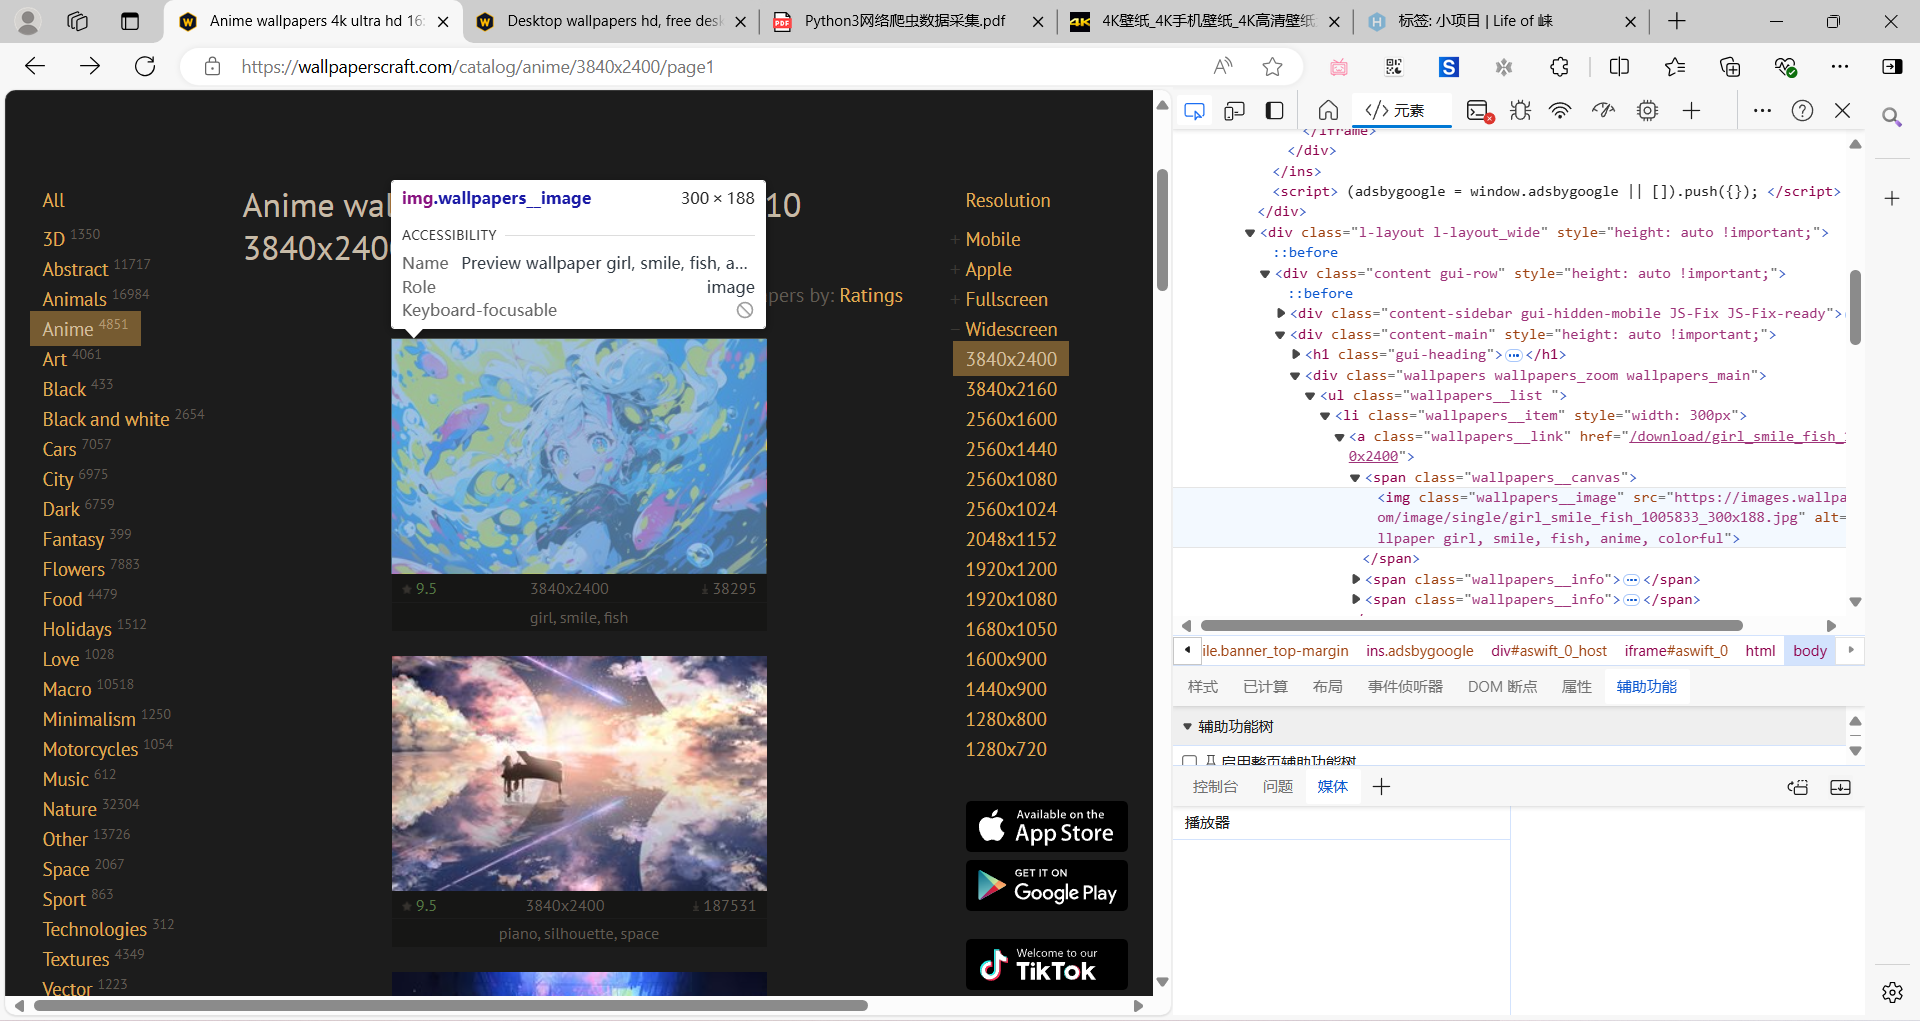This screenshot has height=1021, width=1920.
Task: Open the Network panel wifi icon
Action: (1560, 111)
